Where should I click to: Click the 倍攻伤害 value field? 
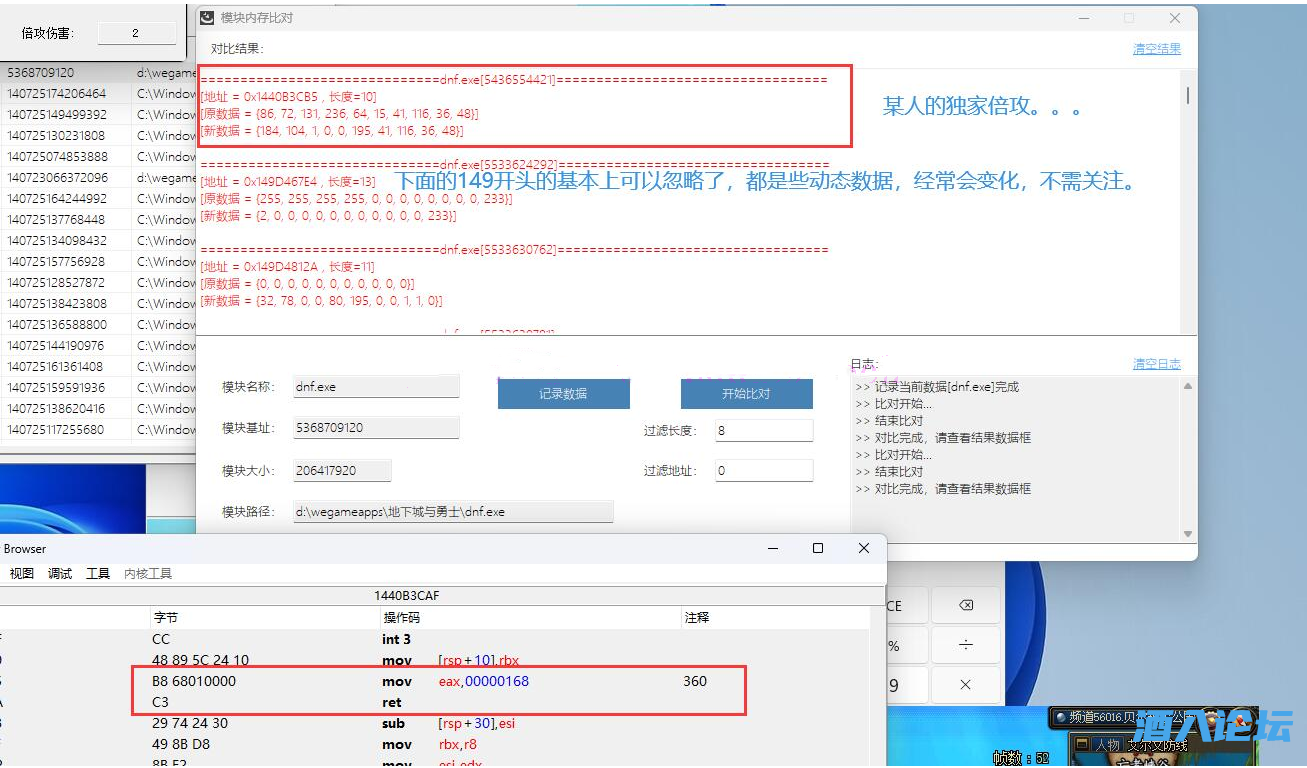coord(137,33)
